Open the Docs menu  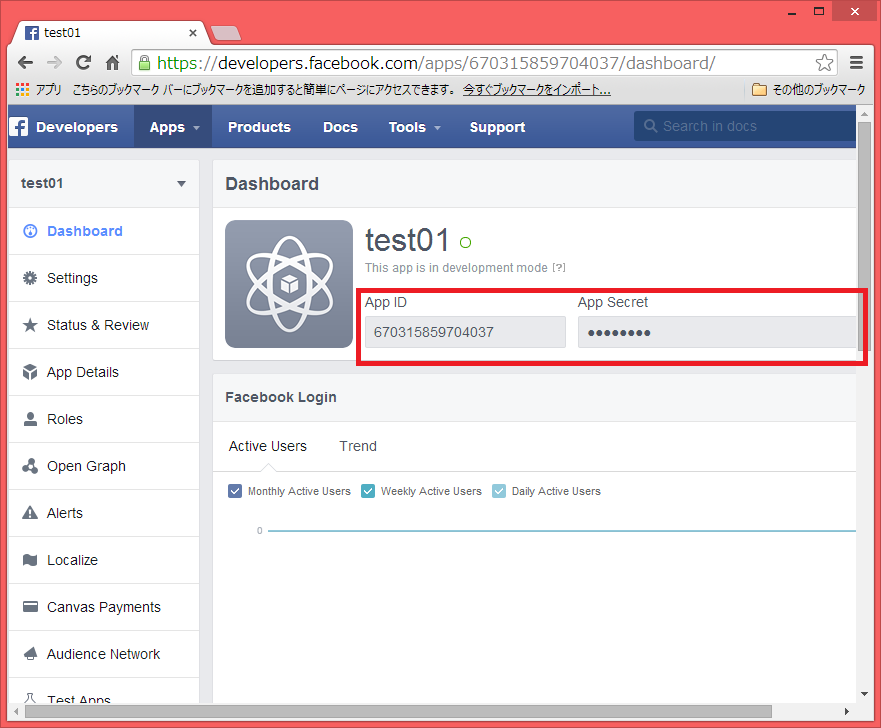(340, 127)
